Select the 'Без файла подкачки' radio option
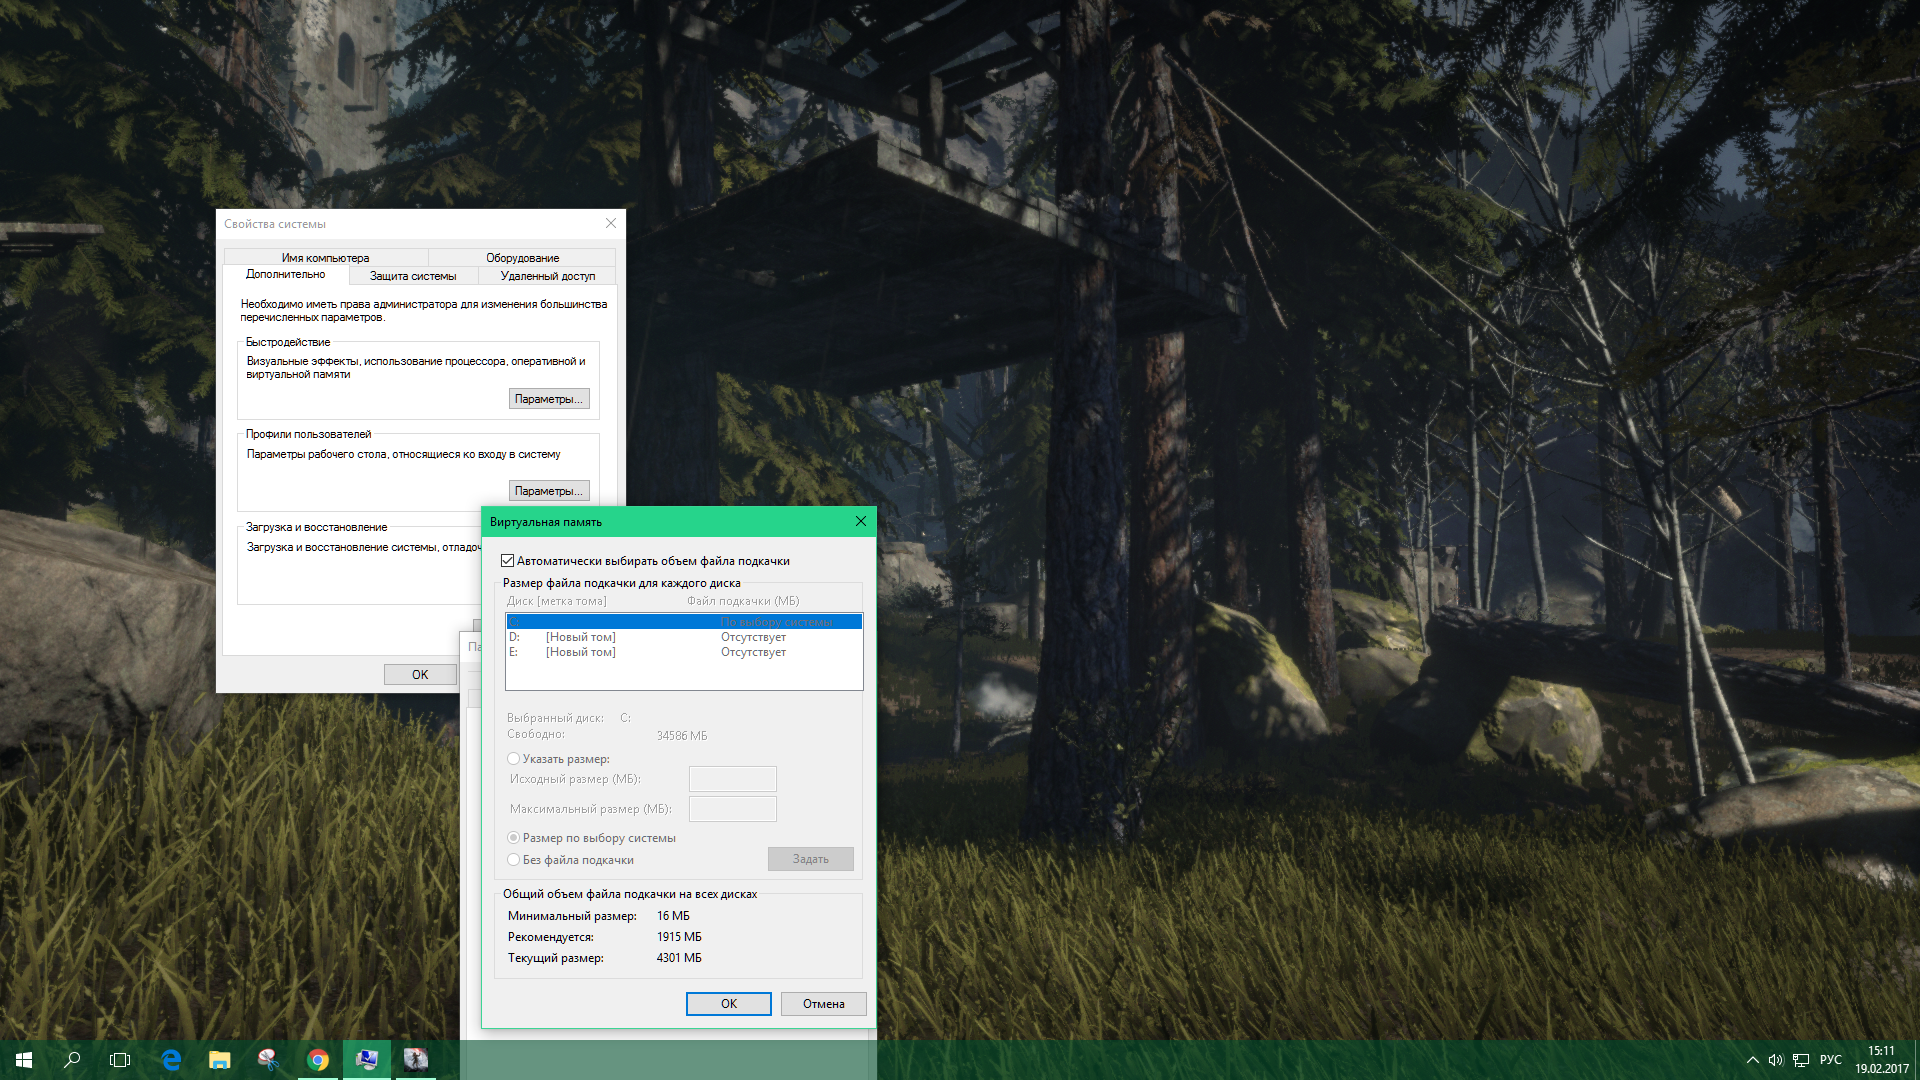The width and height of the screenshot is (1920, 1080). click(x=514, y=860)
